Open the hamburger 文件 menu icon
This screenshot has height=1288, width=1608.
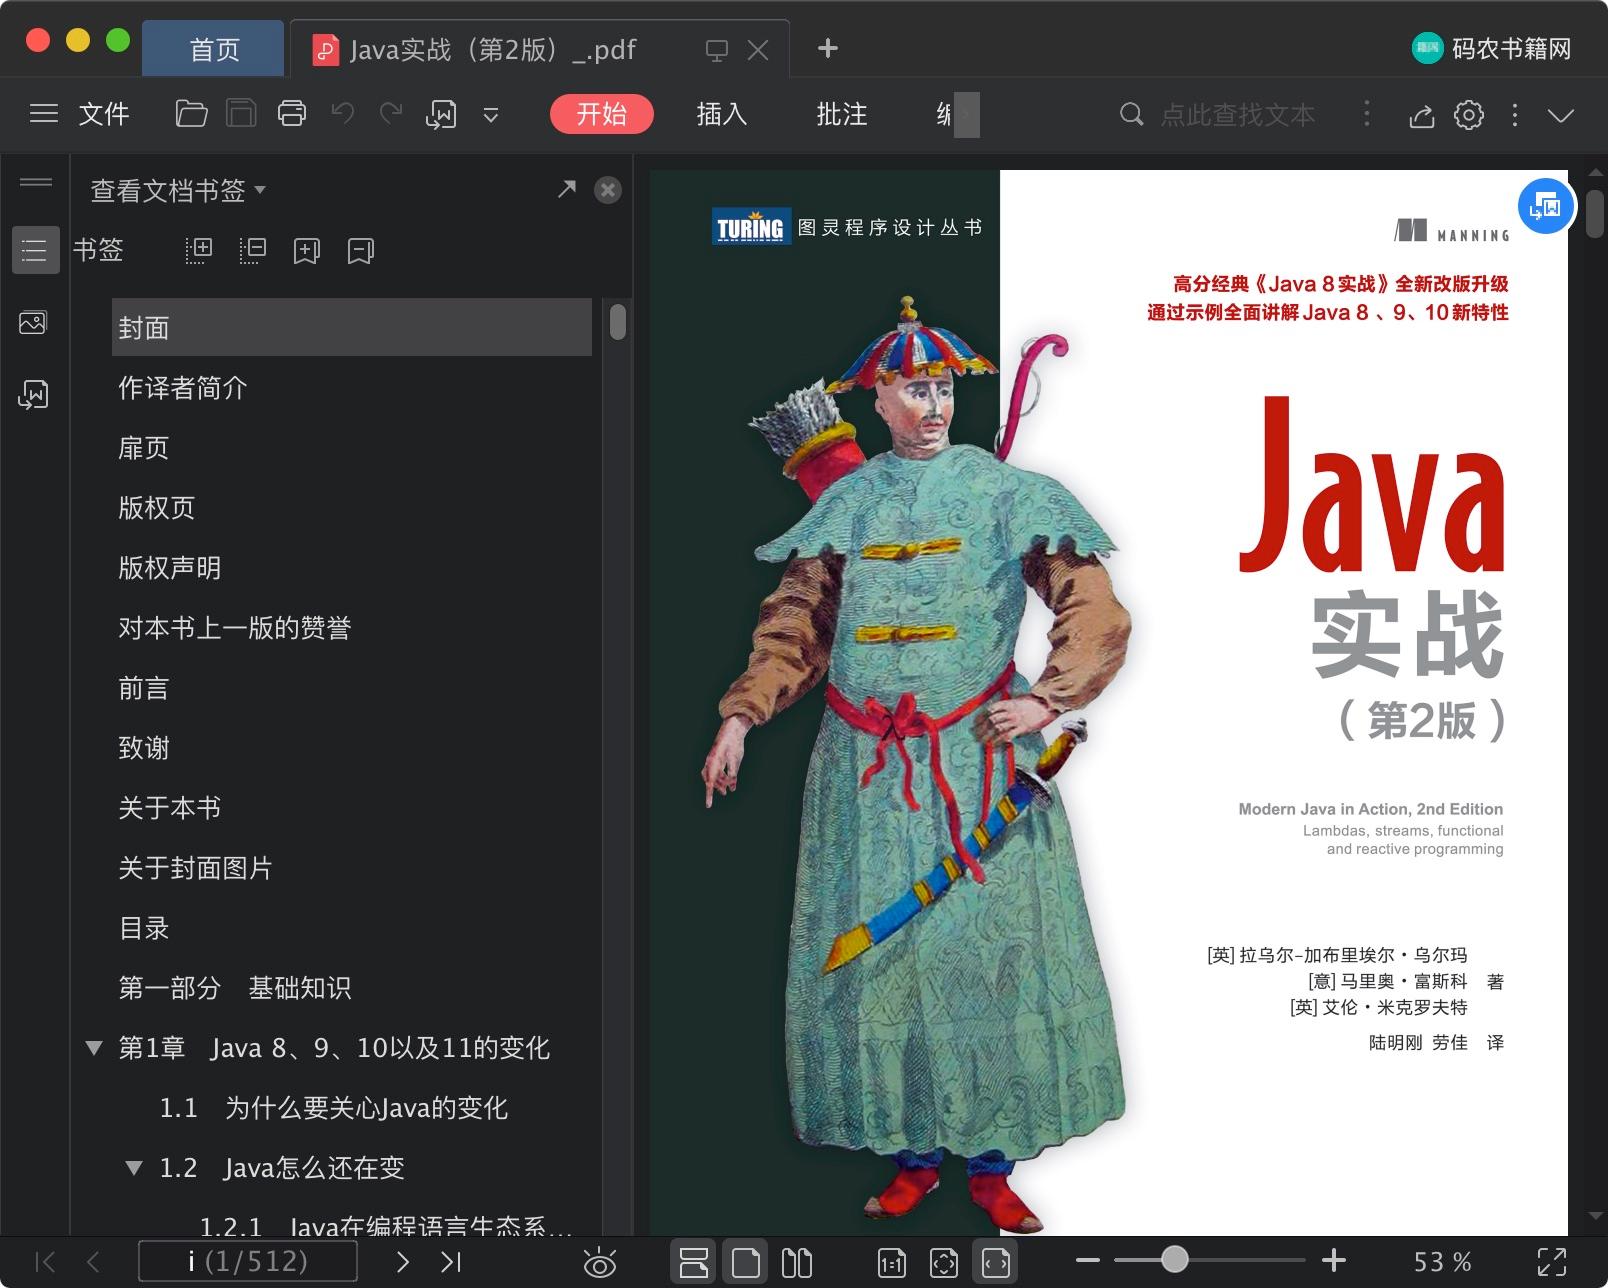(43, 114)
